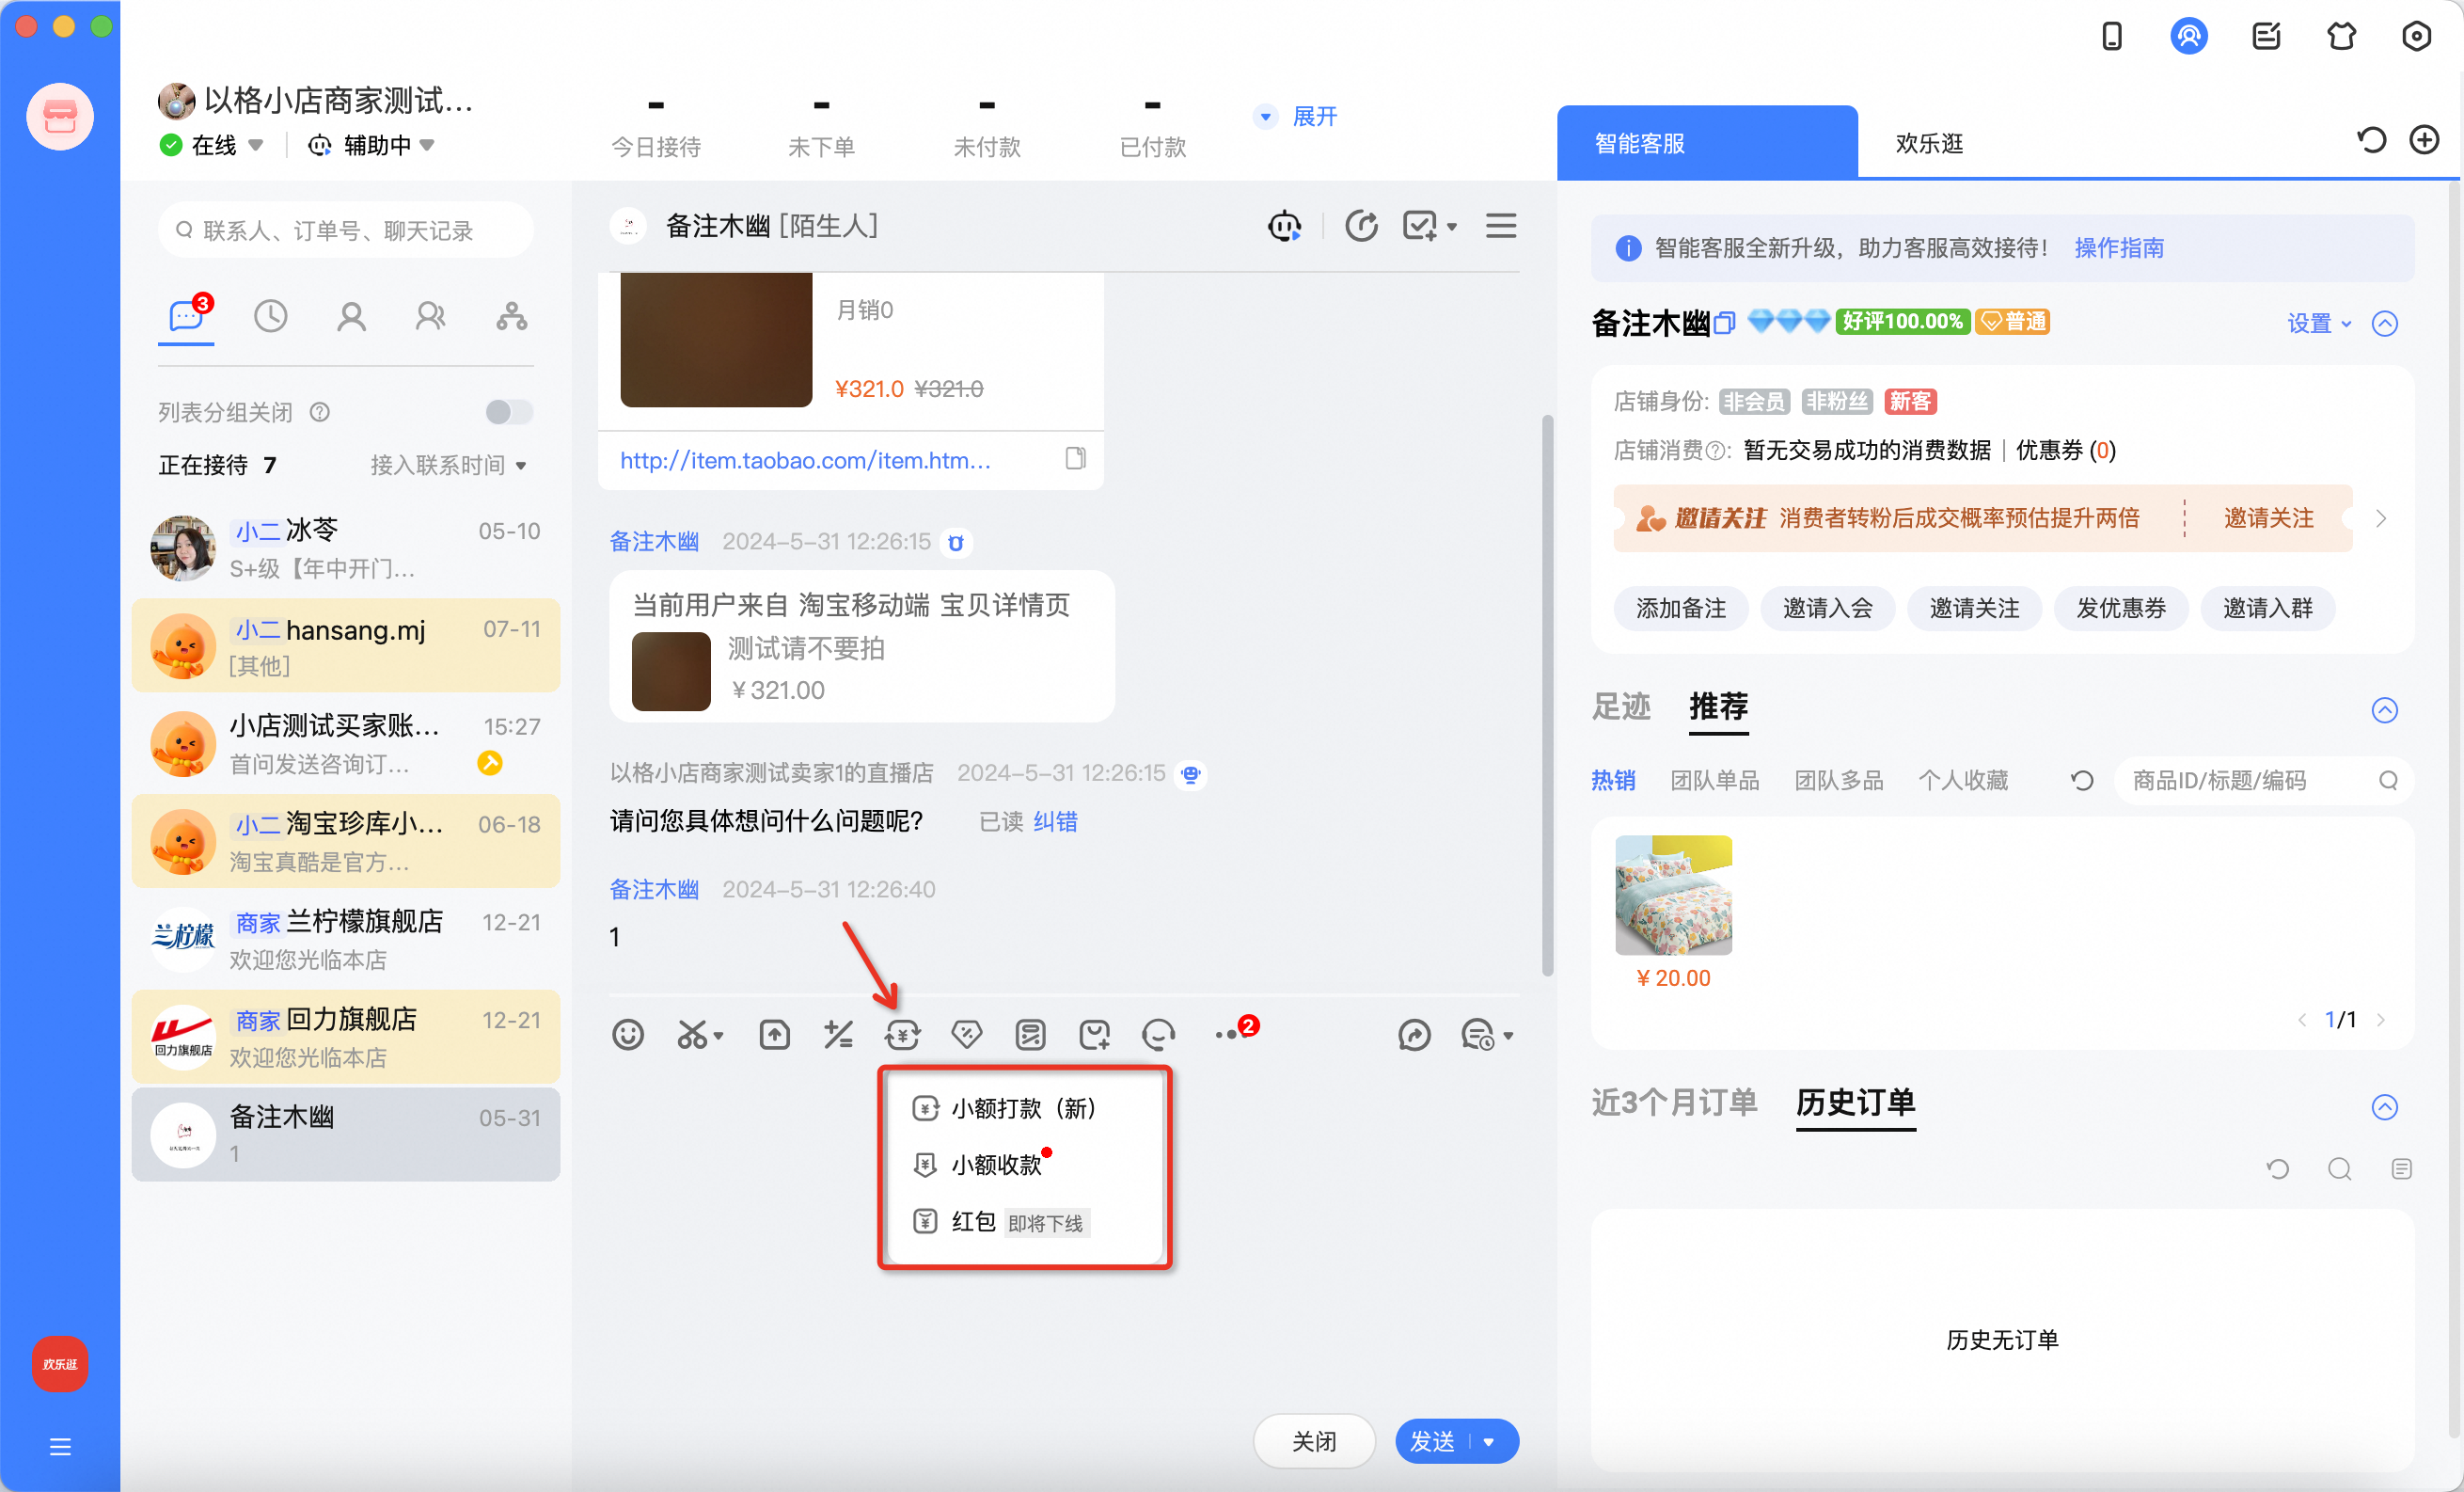Image resolution: width=2464 pixels, height=1492 pixels.
Task: Collapse the order history section
Action: tap(2385, 1107)
